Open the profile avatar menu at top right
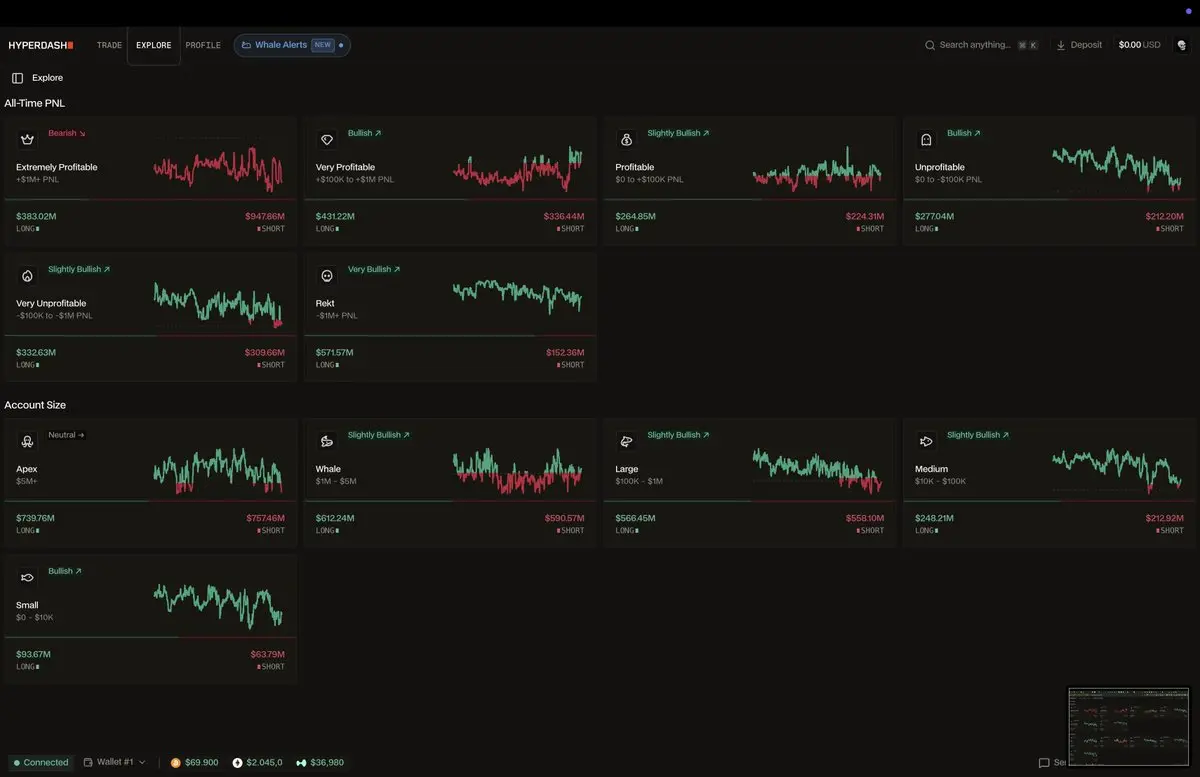The image size is (1200, 777). (x=1182, y=45)
